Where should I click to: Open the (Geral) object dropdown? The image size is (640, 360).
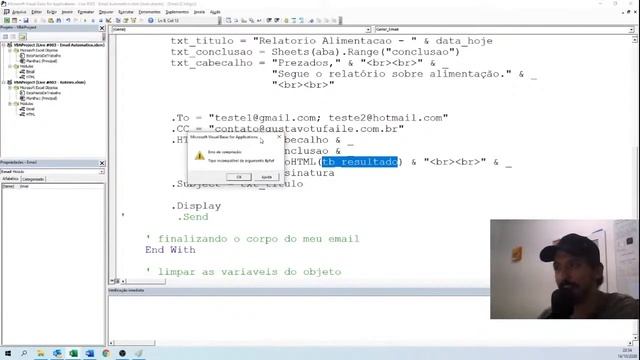tap(368, 29)
